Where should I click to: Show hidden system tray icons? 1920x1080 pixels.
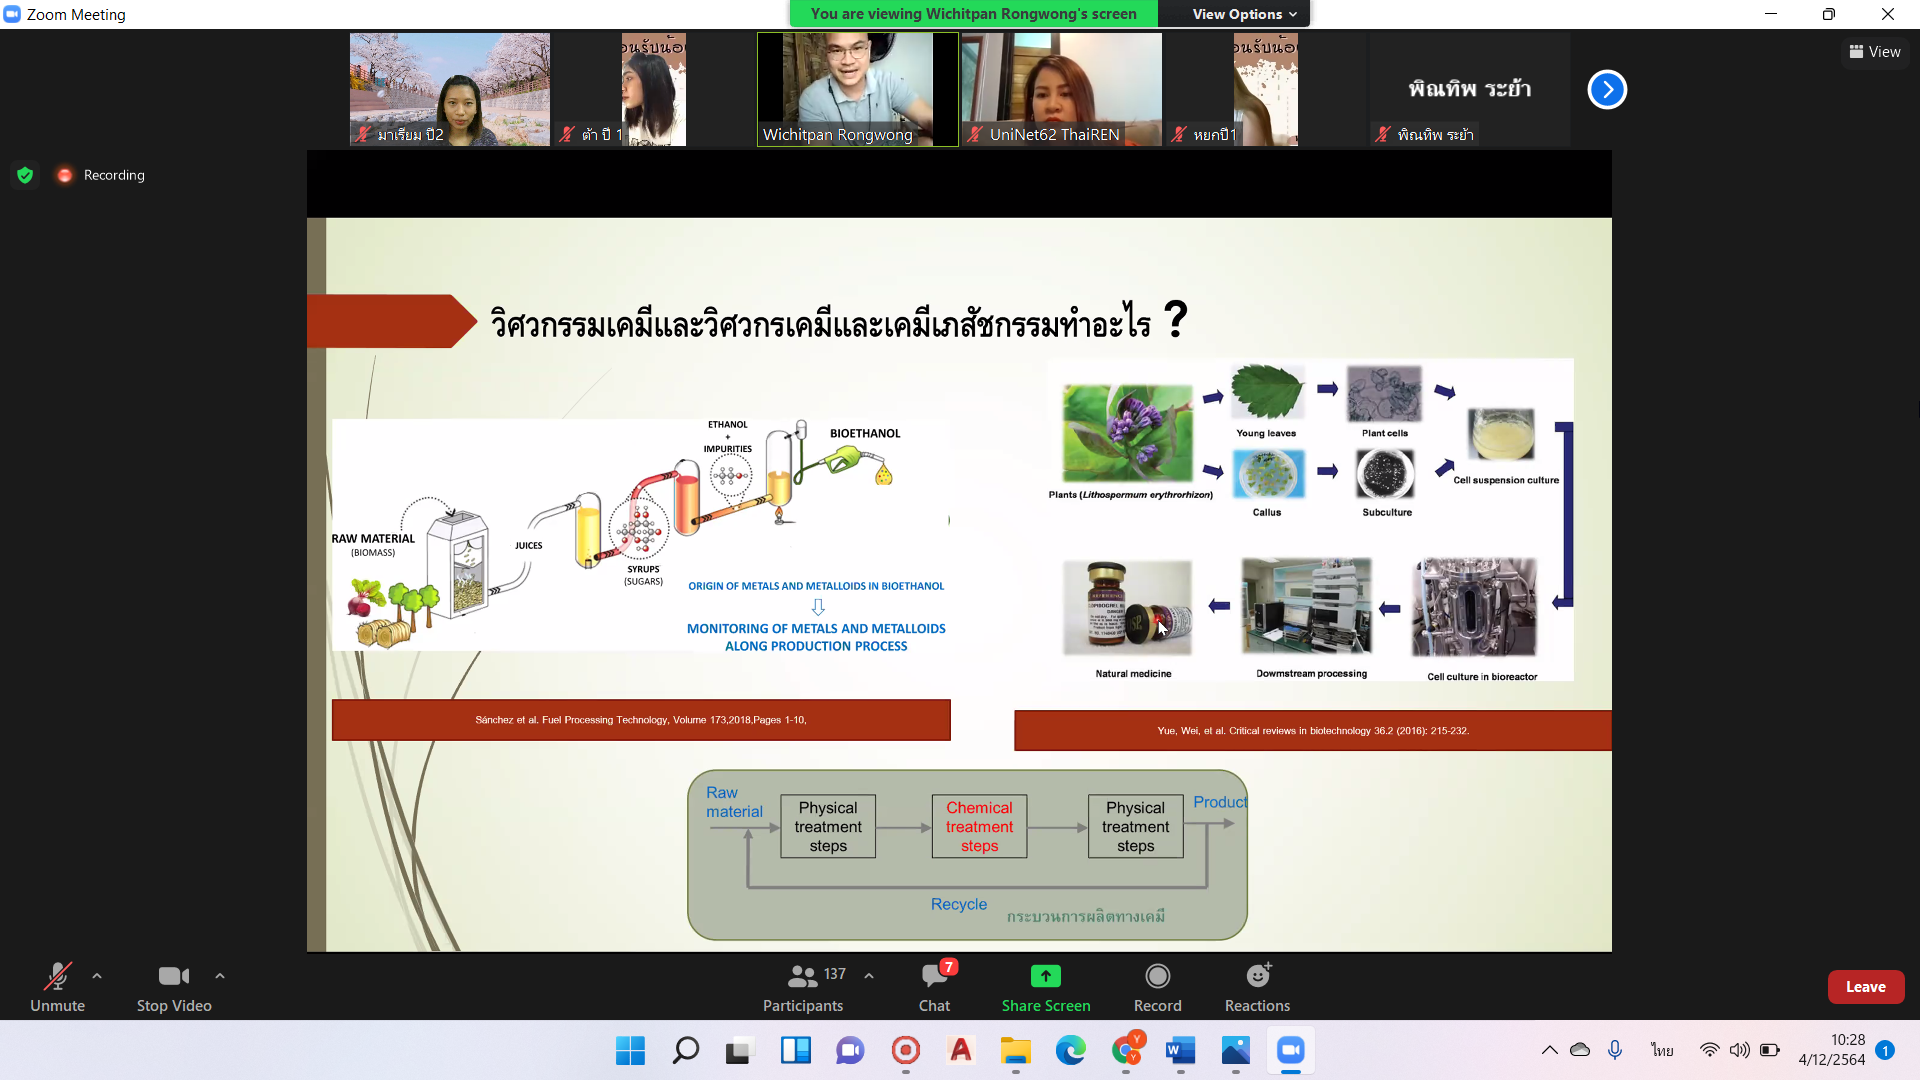pos(1549,1050)
